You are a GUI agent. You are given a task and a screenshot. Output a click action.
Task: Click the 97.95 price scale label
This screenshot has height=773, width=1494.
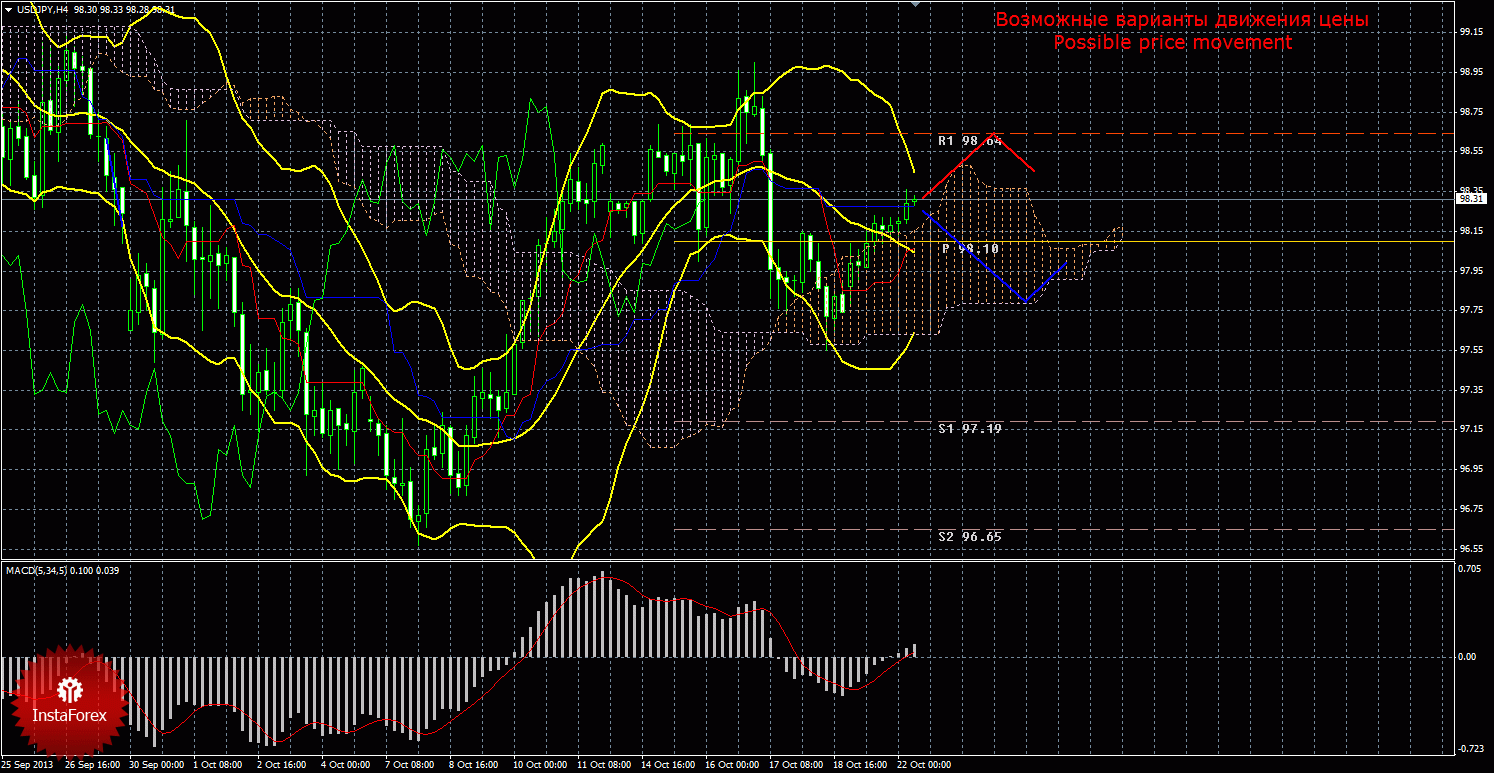tap(1471, 271)
